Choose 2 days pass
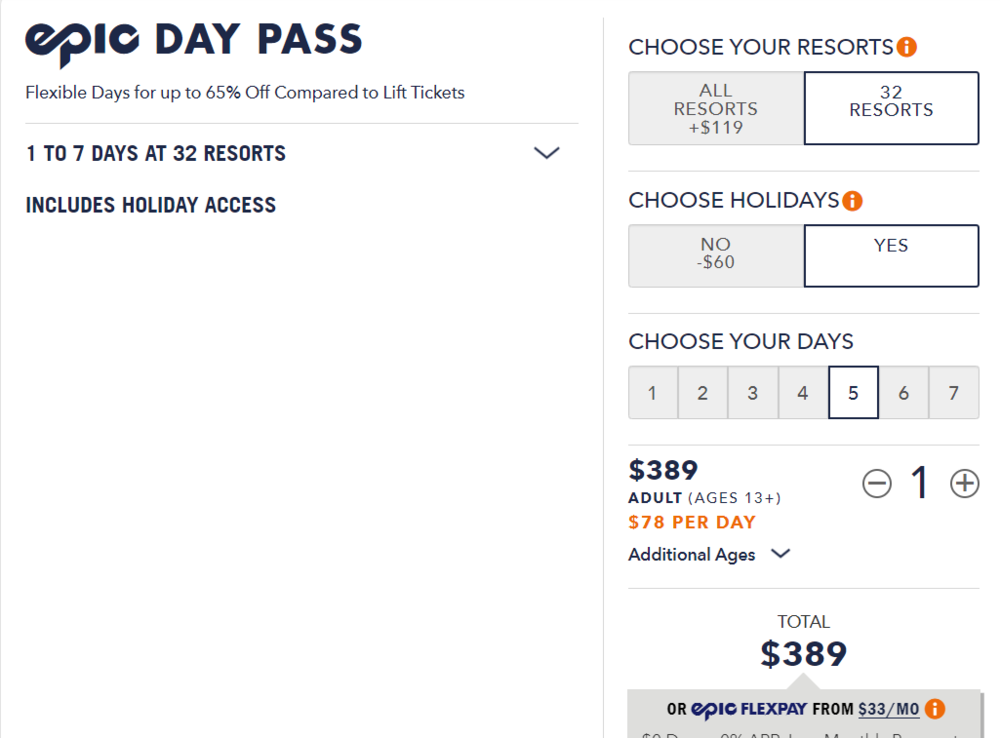Viewport: 1000px width, 738px height. (703, 393)
